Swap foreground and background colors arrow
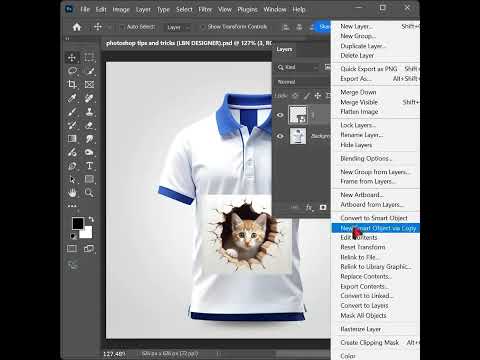 [91, 219]
